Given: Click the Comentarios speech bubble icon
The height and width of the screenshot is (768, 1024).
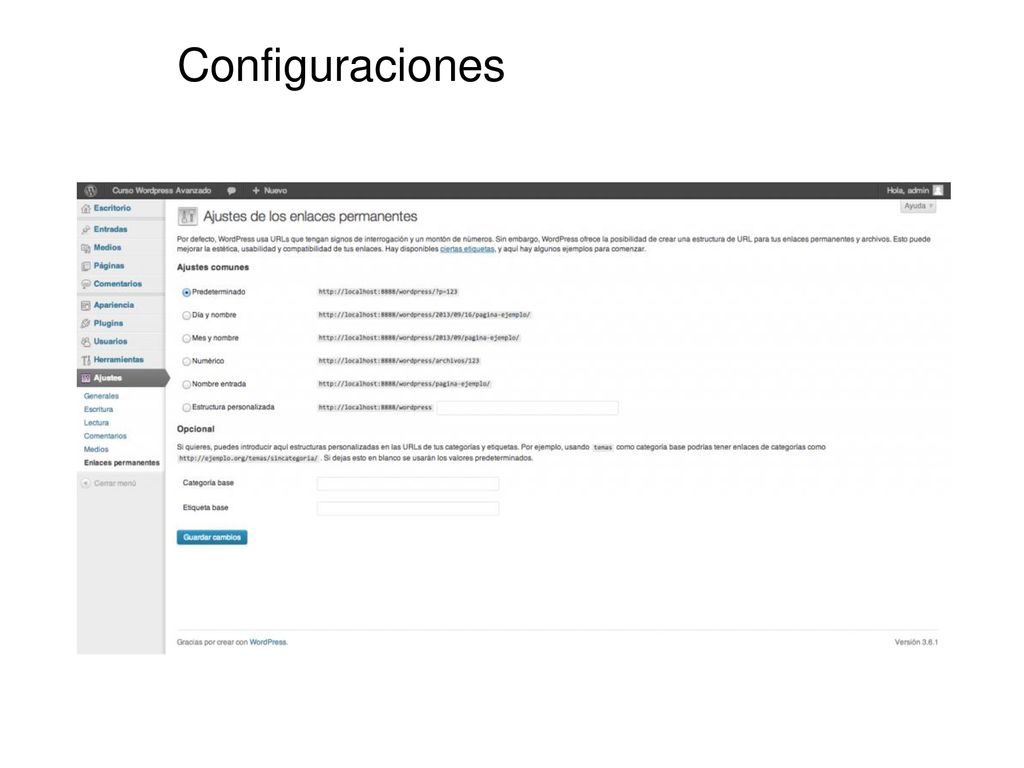Looking at the screenshot, I should tap(86, 284).
